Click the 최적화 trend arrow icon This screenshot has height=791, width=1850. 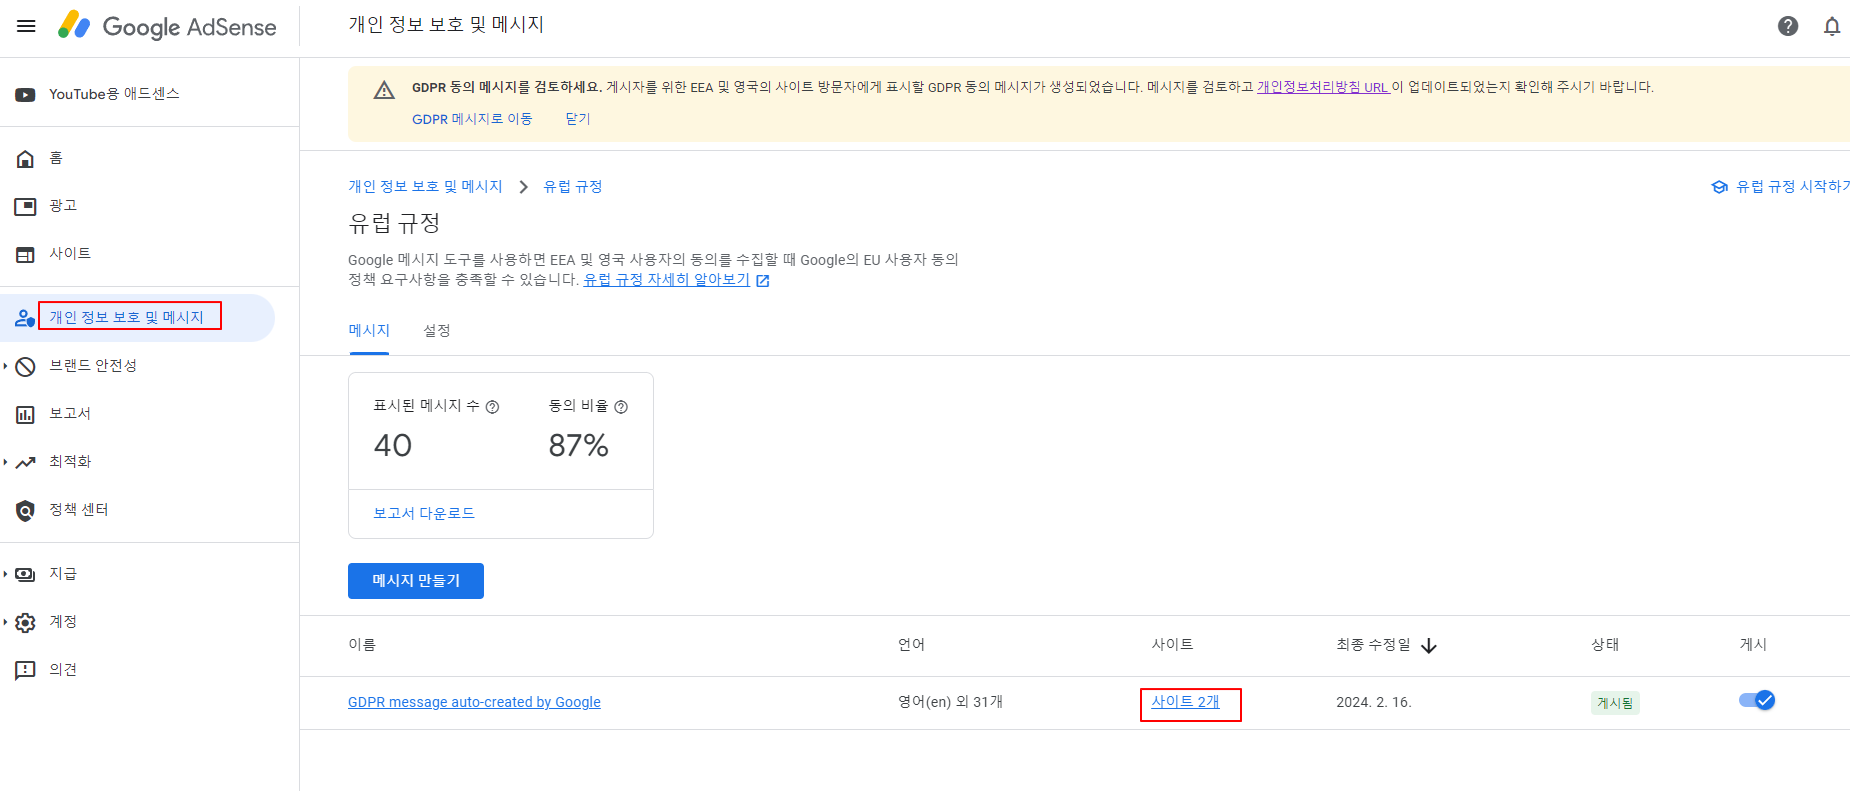click(x=25, y=462)
